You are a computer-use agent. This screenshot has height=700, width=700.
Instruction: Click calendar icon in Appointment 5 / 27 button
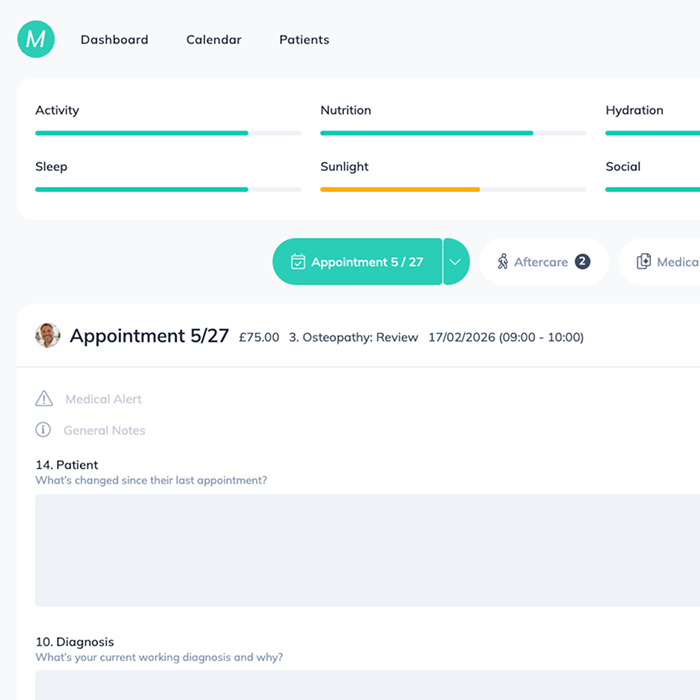click(x=297, y=262)
